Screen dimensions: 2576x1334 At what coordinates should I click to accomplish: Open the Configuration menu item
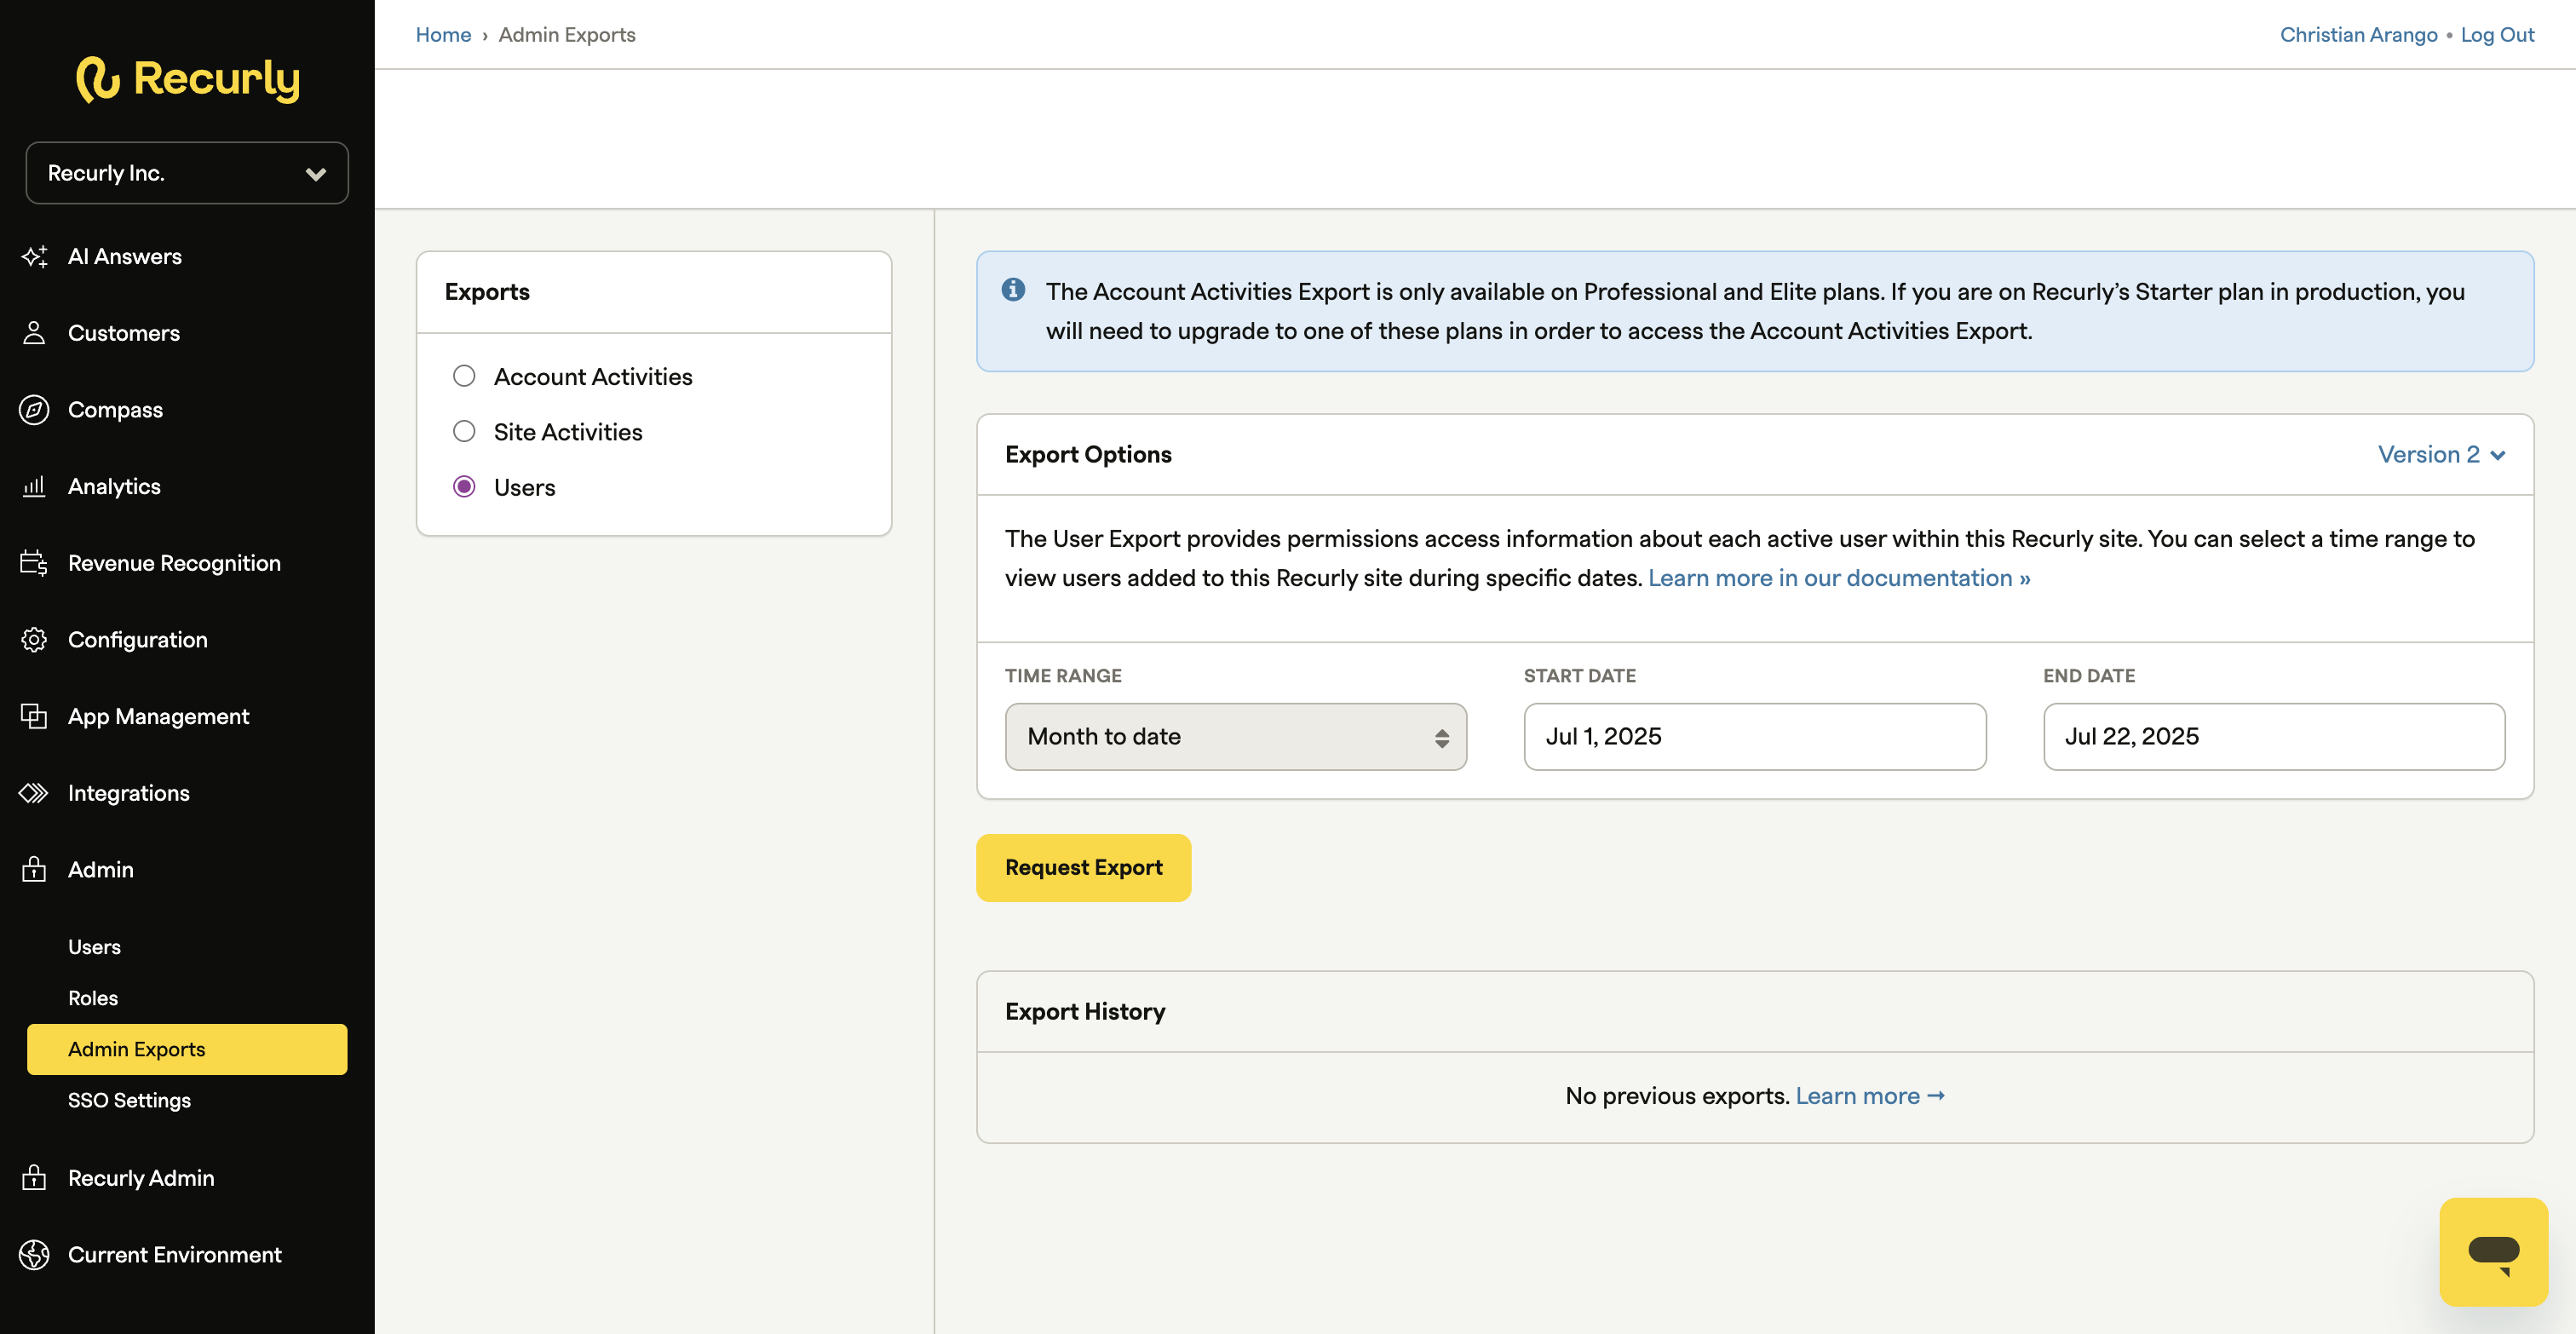(x=138, y=640)
